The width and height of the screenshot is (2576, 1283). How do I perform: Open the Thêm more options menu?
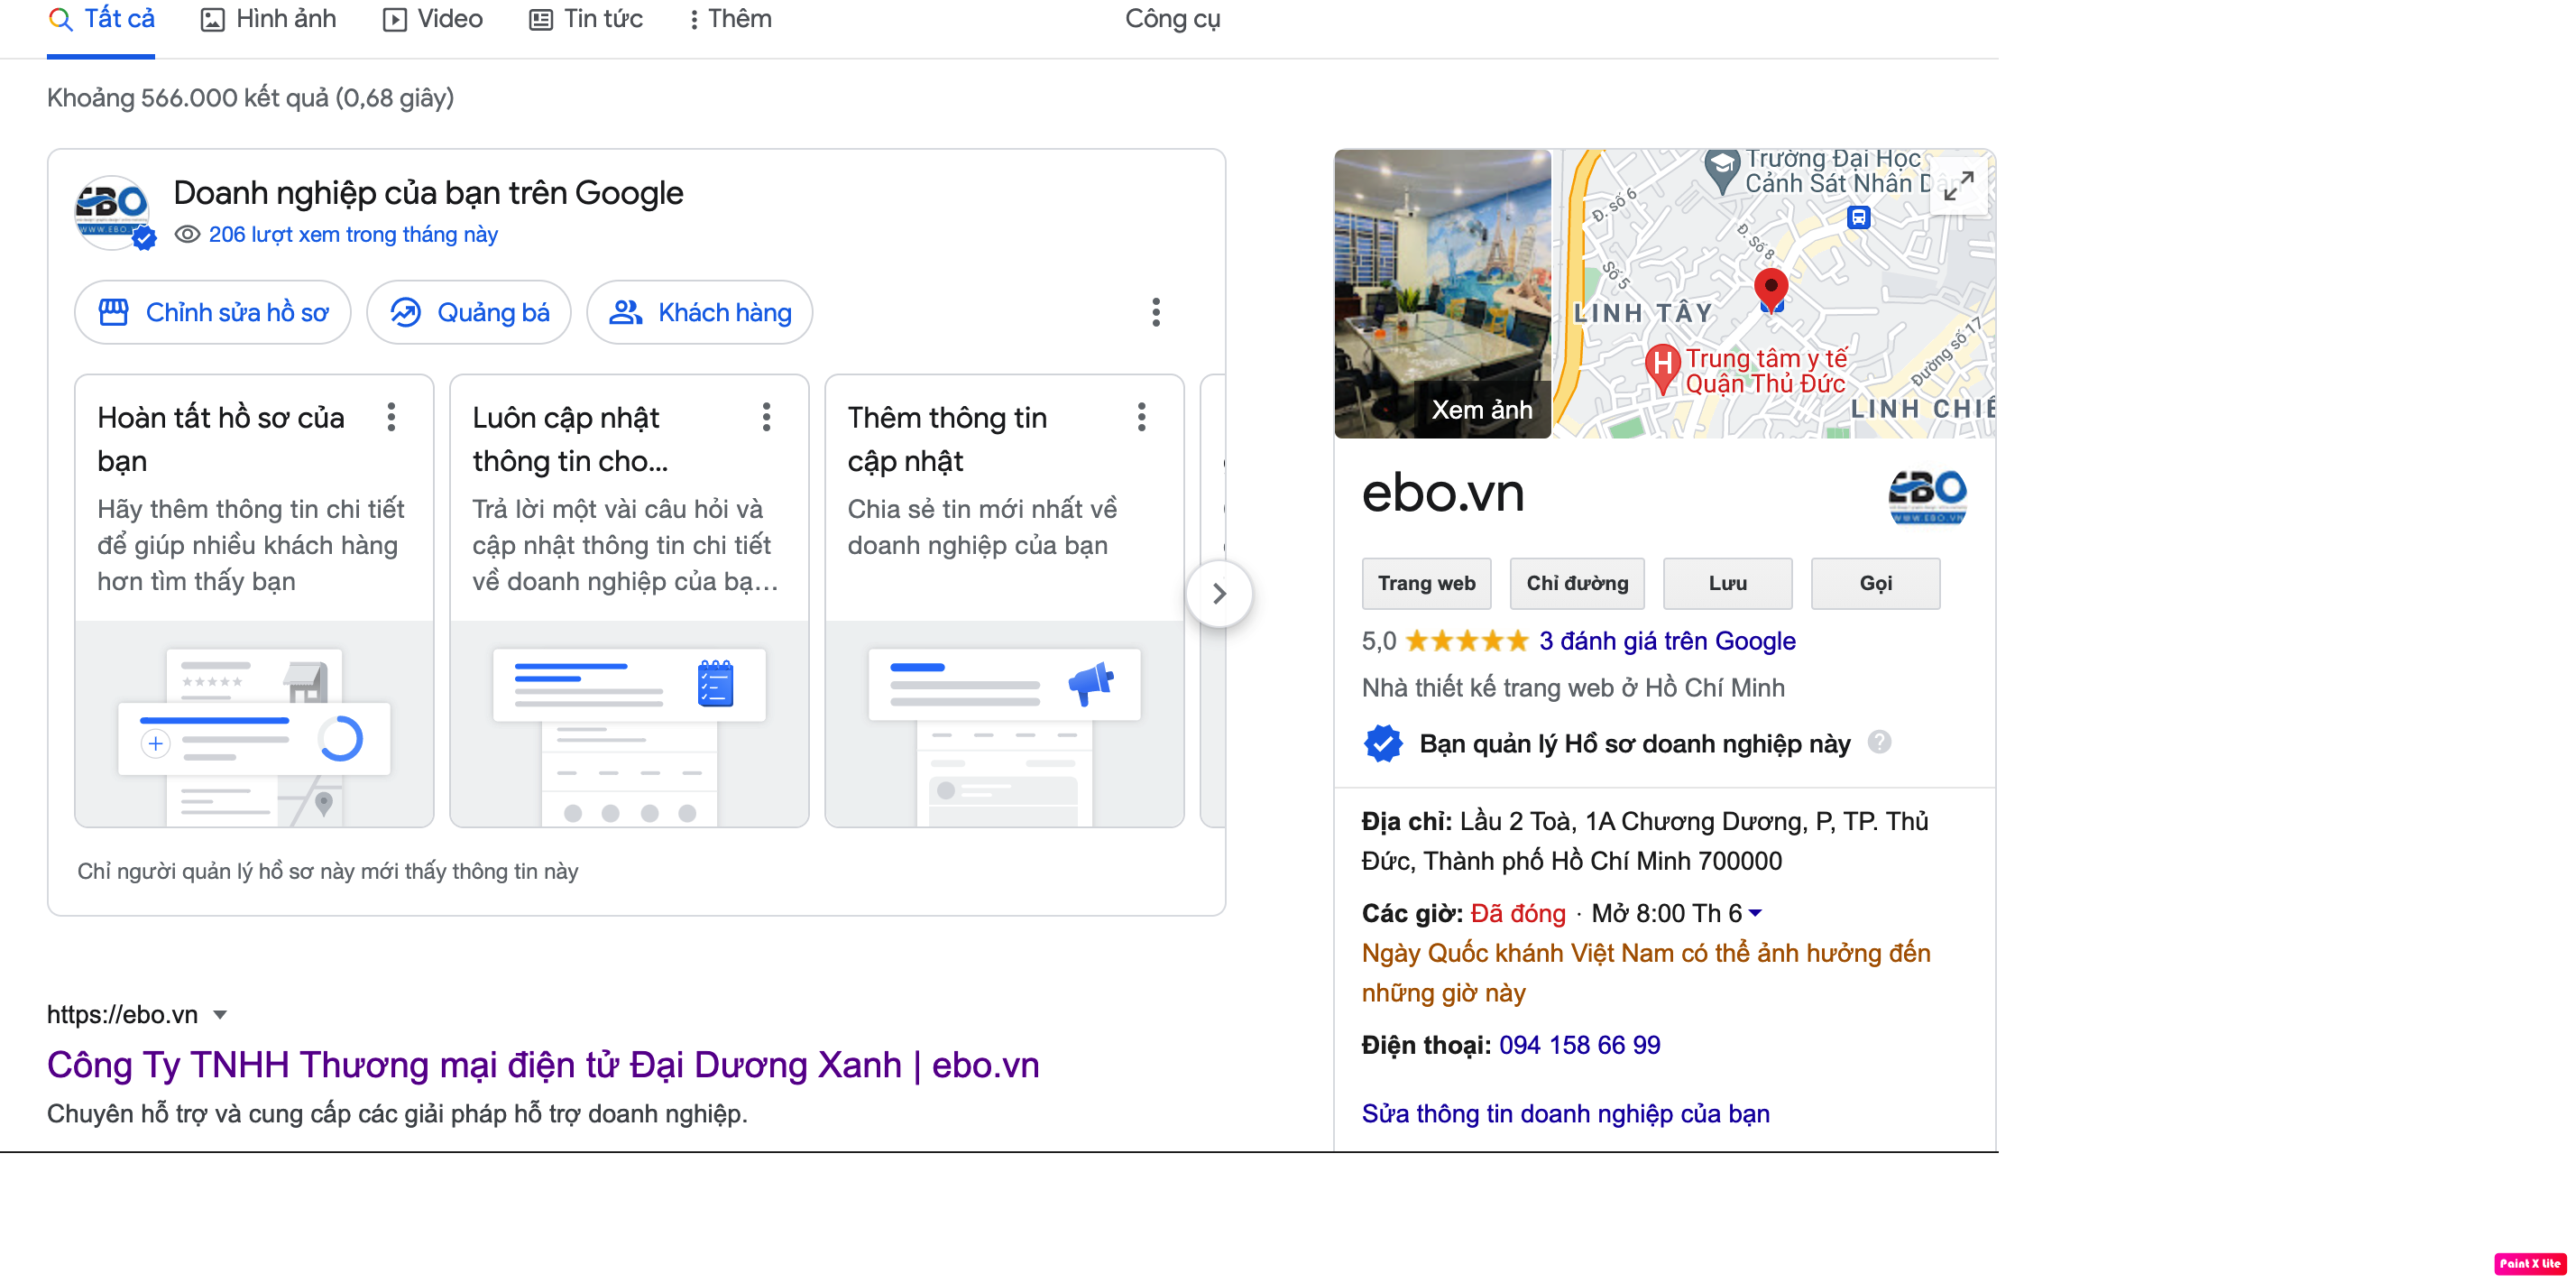(730, 20)
